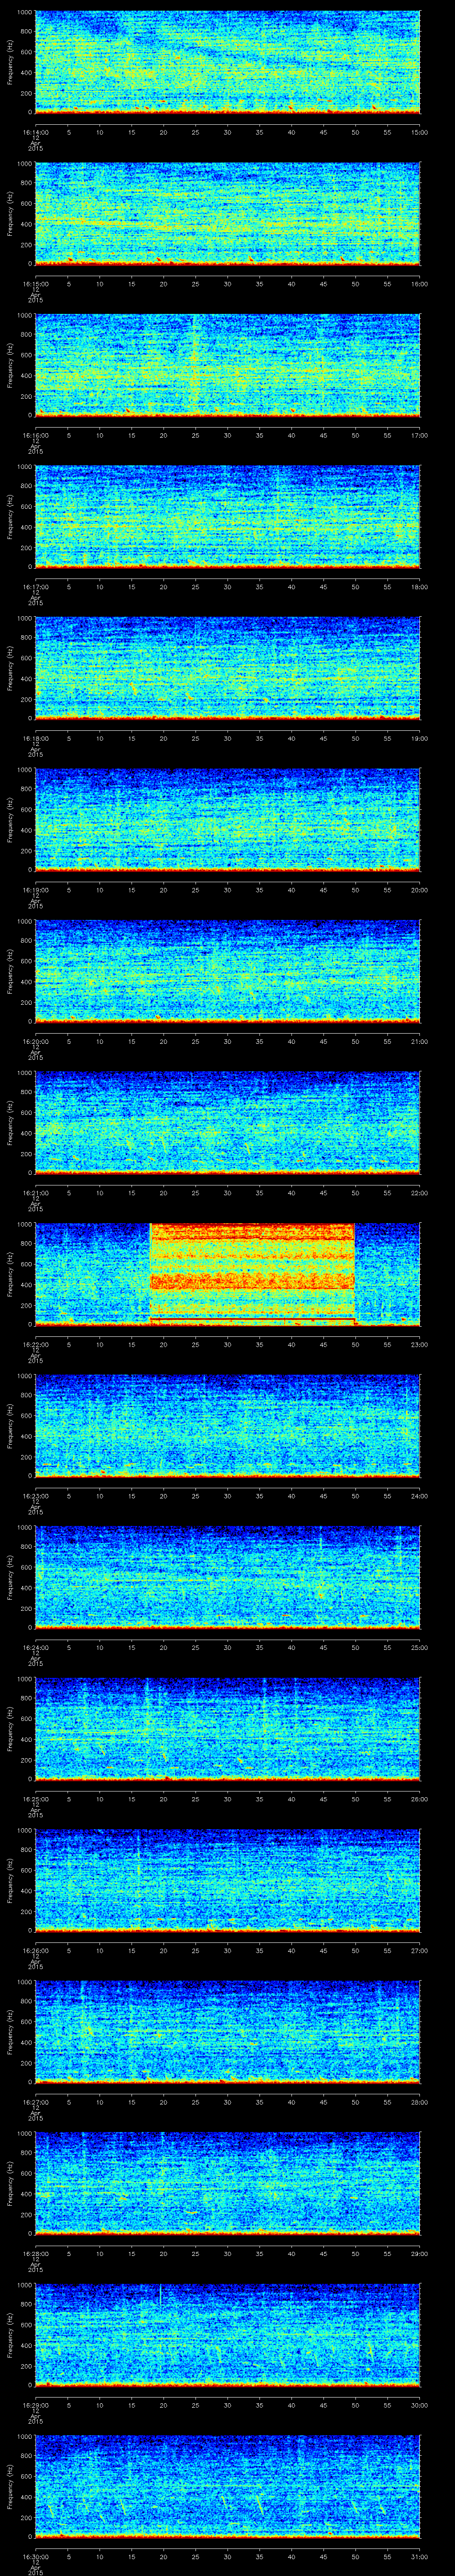Image resolution: width=455 pixels, height=2576 pixels.
Task: Click the 31:00 end time label
Action: point(419,2556)
